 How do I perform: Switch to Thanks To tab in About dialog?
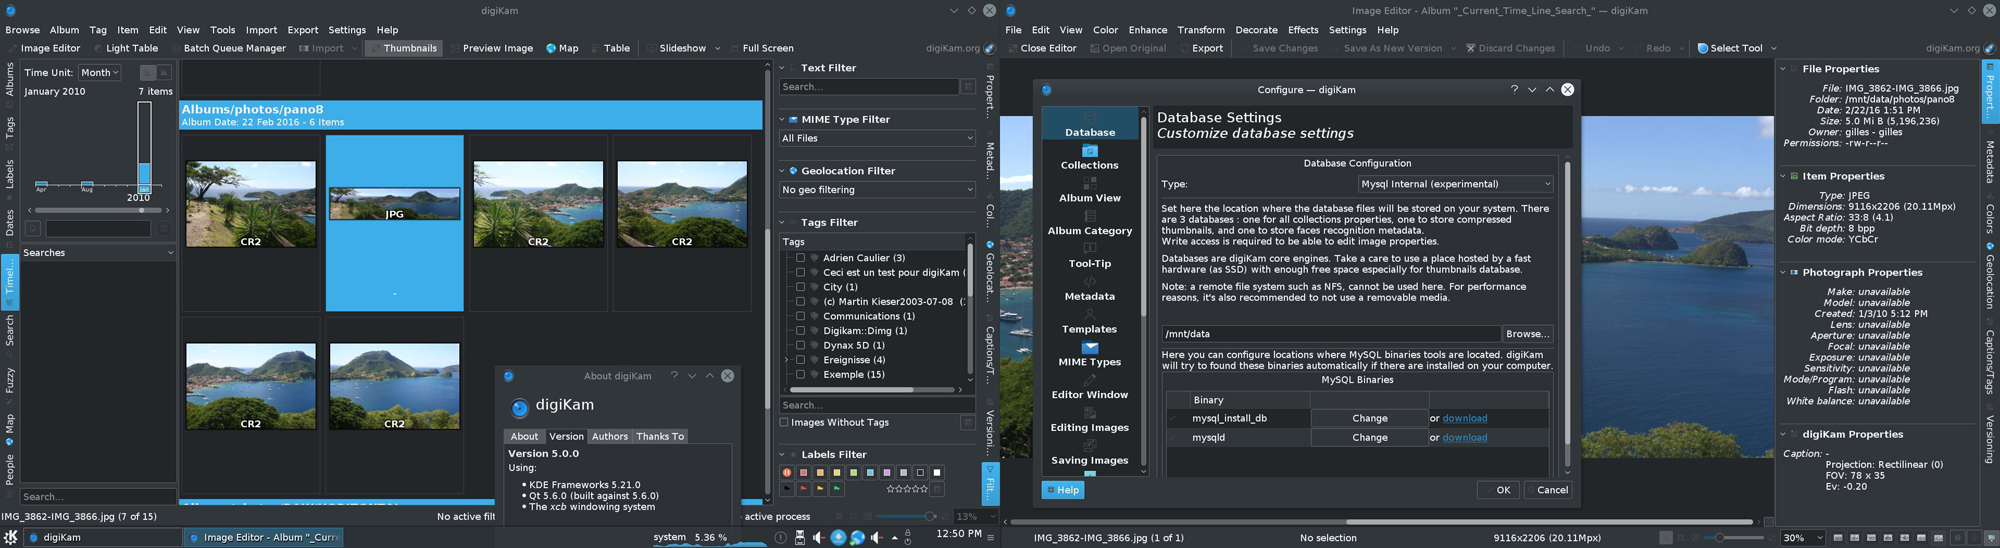point(660,437)
